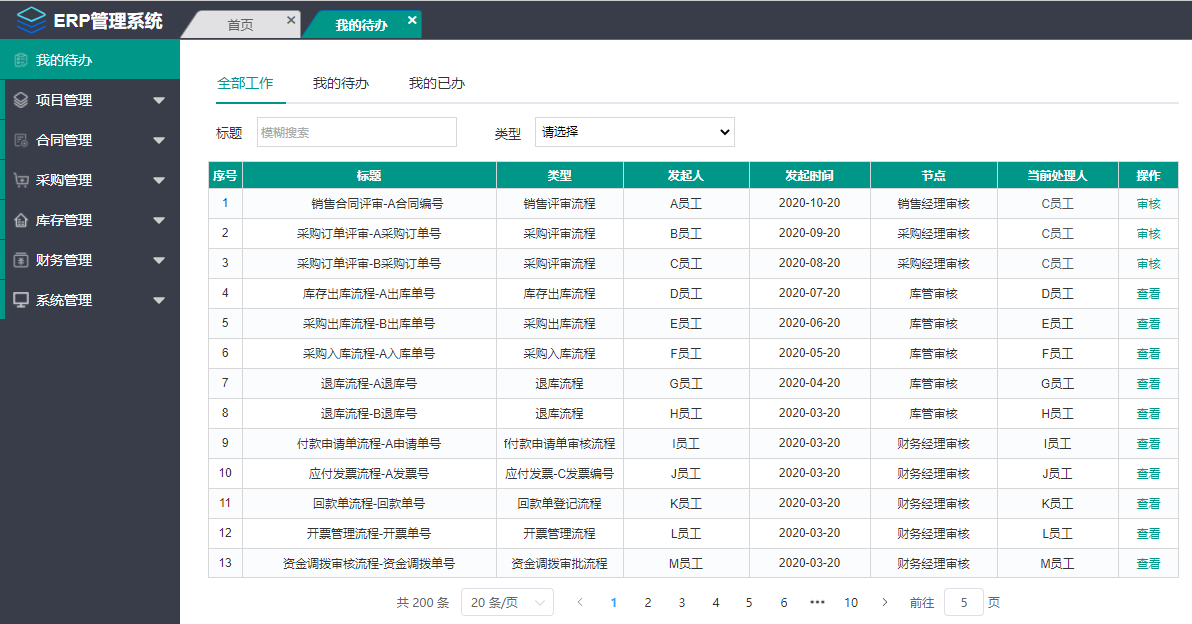The width and height of the screenshot is (1192, 624).
Task: Open the 20 条/页 page size dropdown
Action: [507, 603]
